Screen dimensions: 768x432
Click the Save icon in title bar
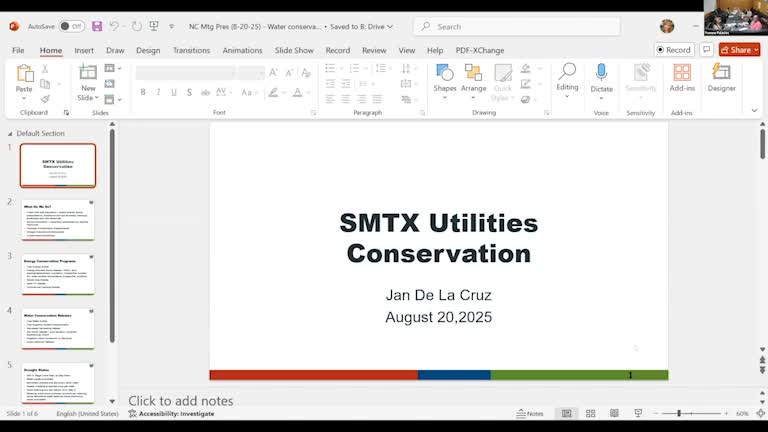(x=97, y=26)
